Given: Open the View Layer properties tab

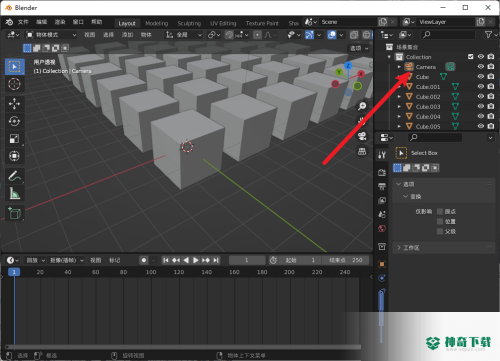Looking at the screenshot, I should pos(382,200).
